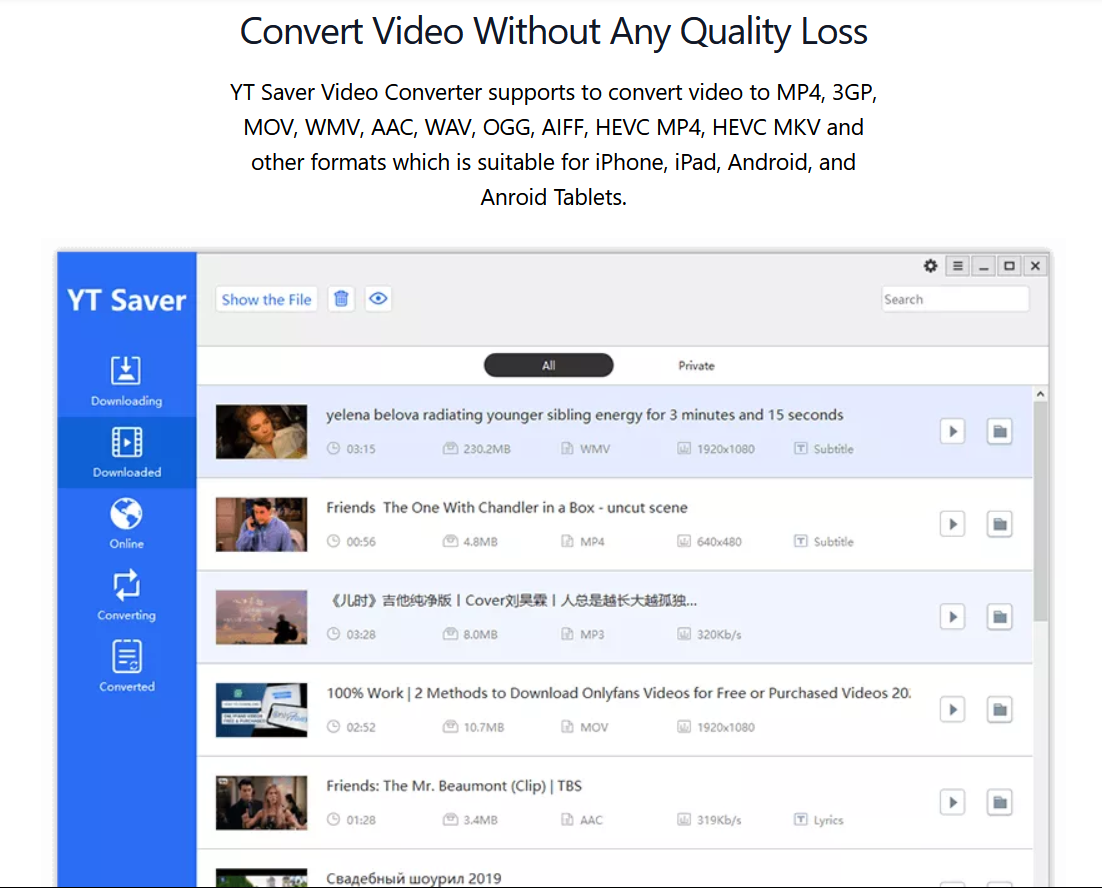Image resolution: width=1102 pixels, height=888 pixels.
Task: Focus the Search input field
Action: tap(955, 299)
